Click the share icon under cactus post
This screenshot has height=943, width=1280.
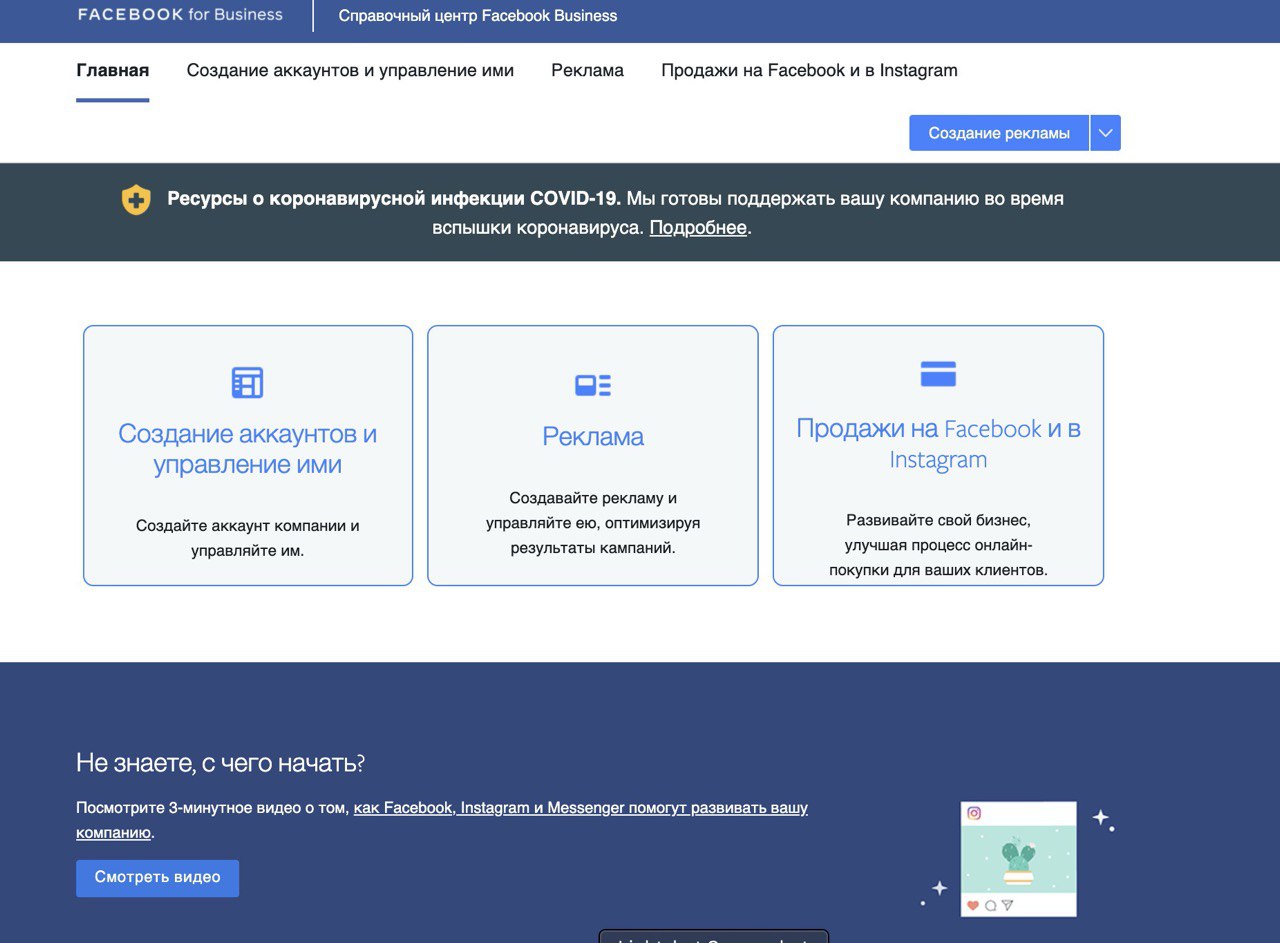(1007, 905)
